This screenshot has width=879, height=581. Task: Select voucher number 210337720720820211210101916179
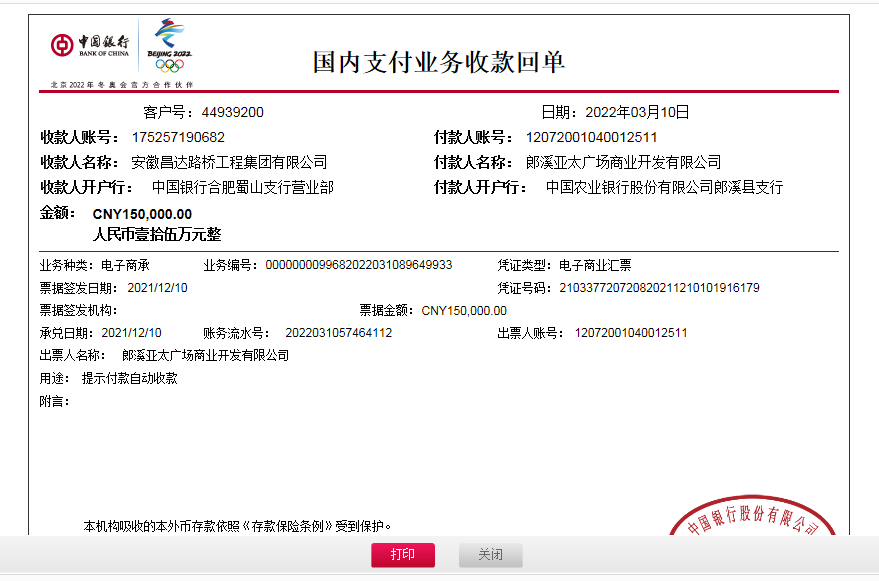[x=659, y=288]
